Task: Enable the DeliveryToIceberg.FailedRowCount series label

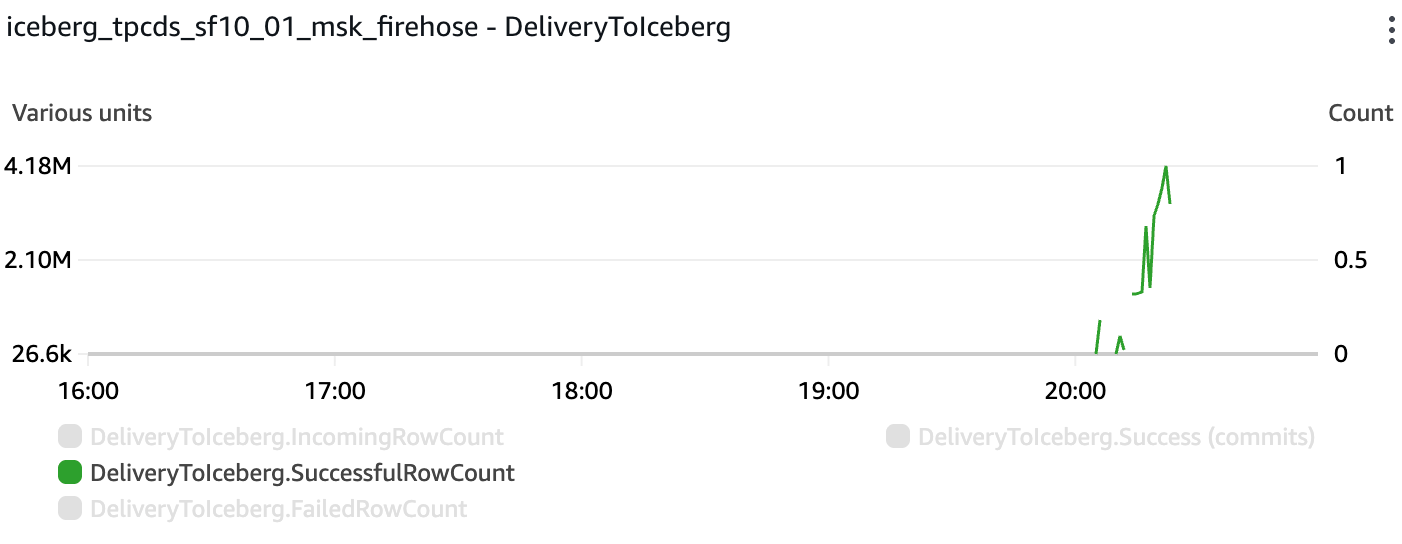Action: (278, 508)
